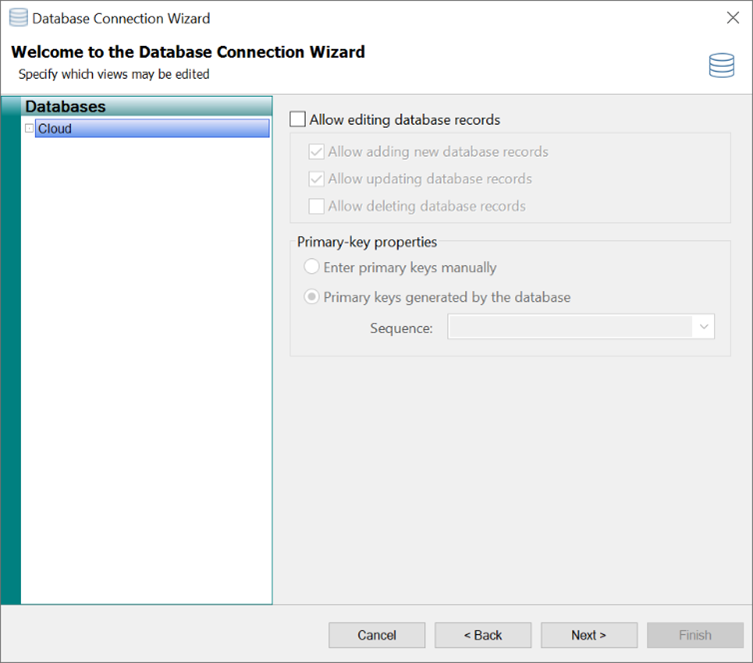
Task: Toggle the small box beside Cloud
Action: [x=29, y=128]
